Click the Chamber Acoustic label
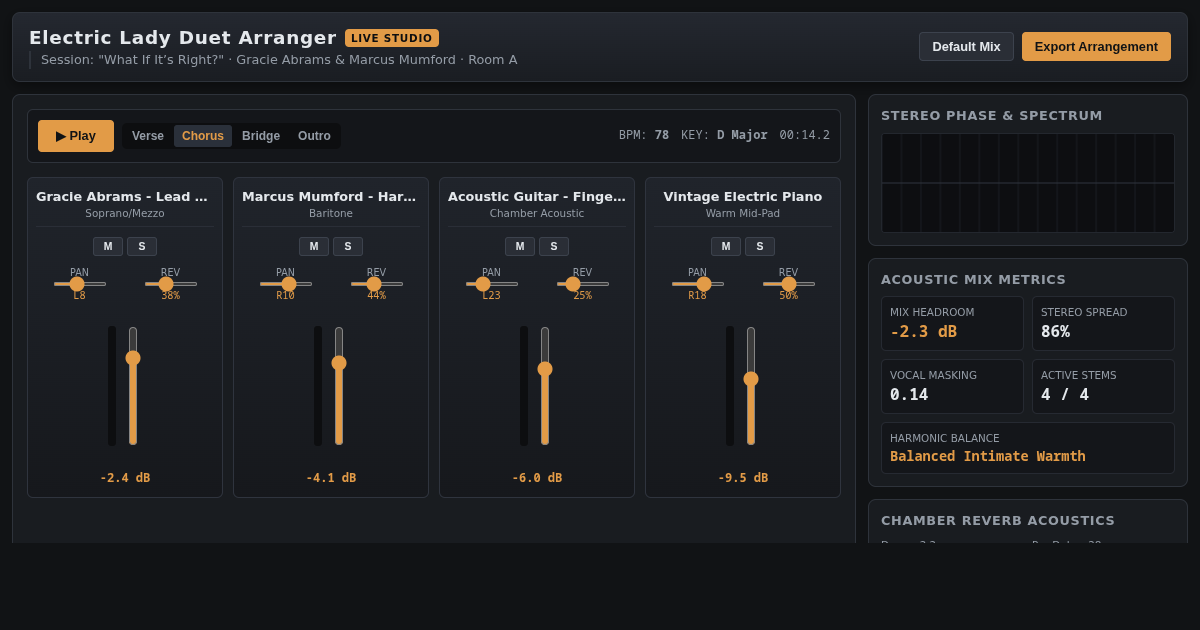Screen dimensions: 1200x630 click(537, 213)
